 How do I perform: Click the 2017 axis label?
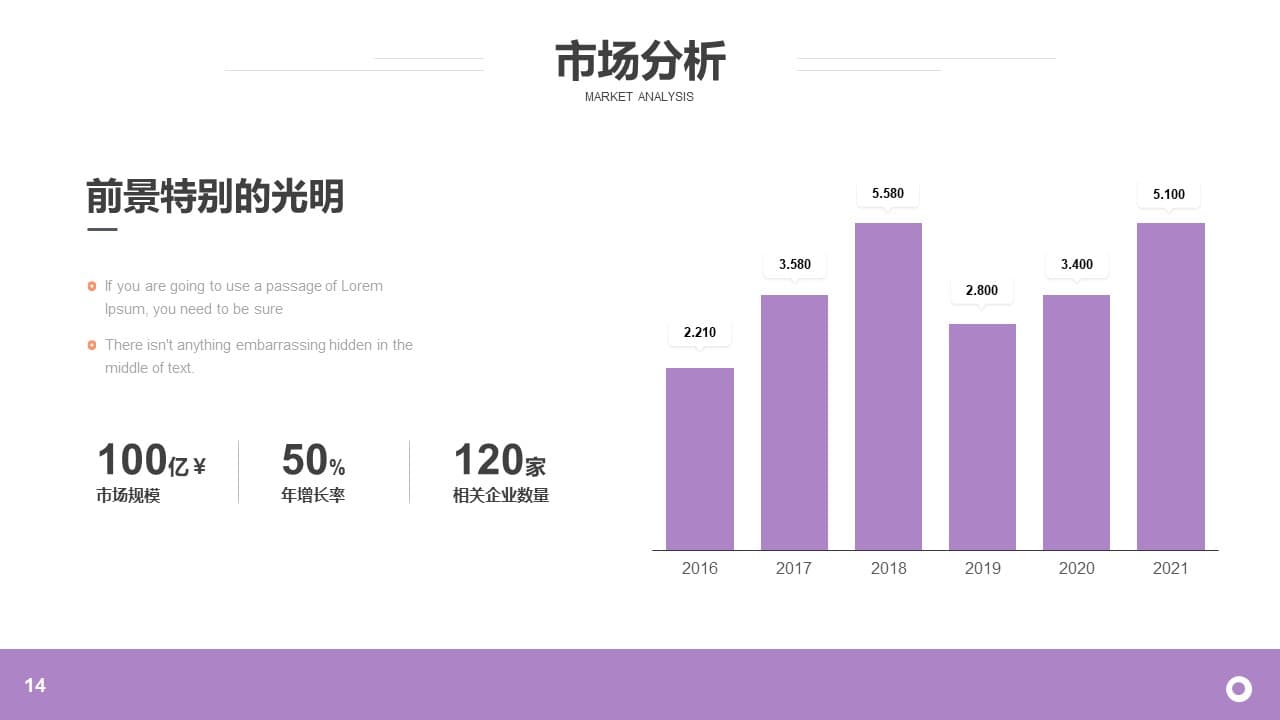coord(794,568)
